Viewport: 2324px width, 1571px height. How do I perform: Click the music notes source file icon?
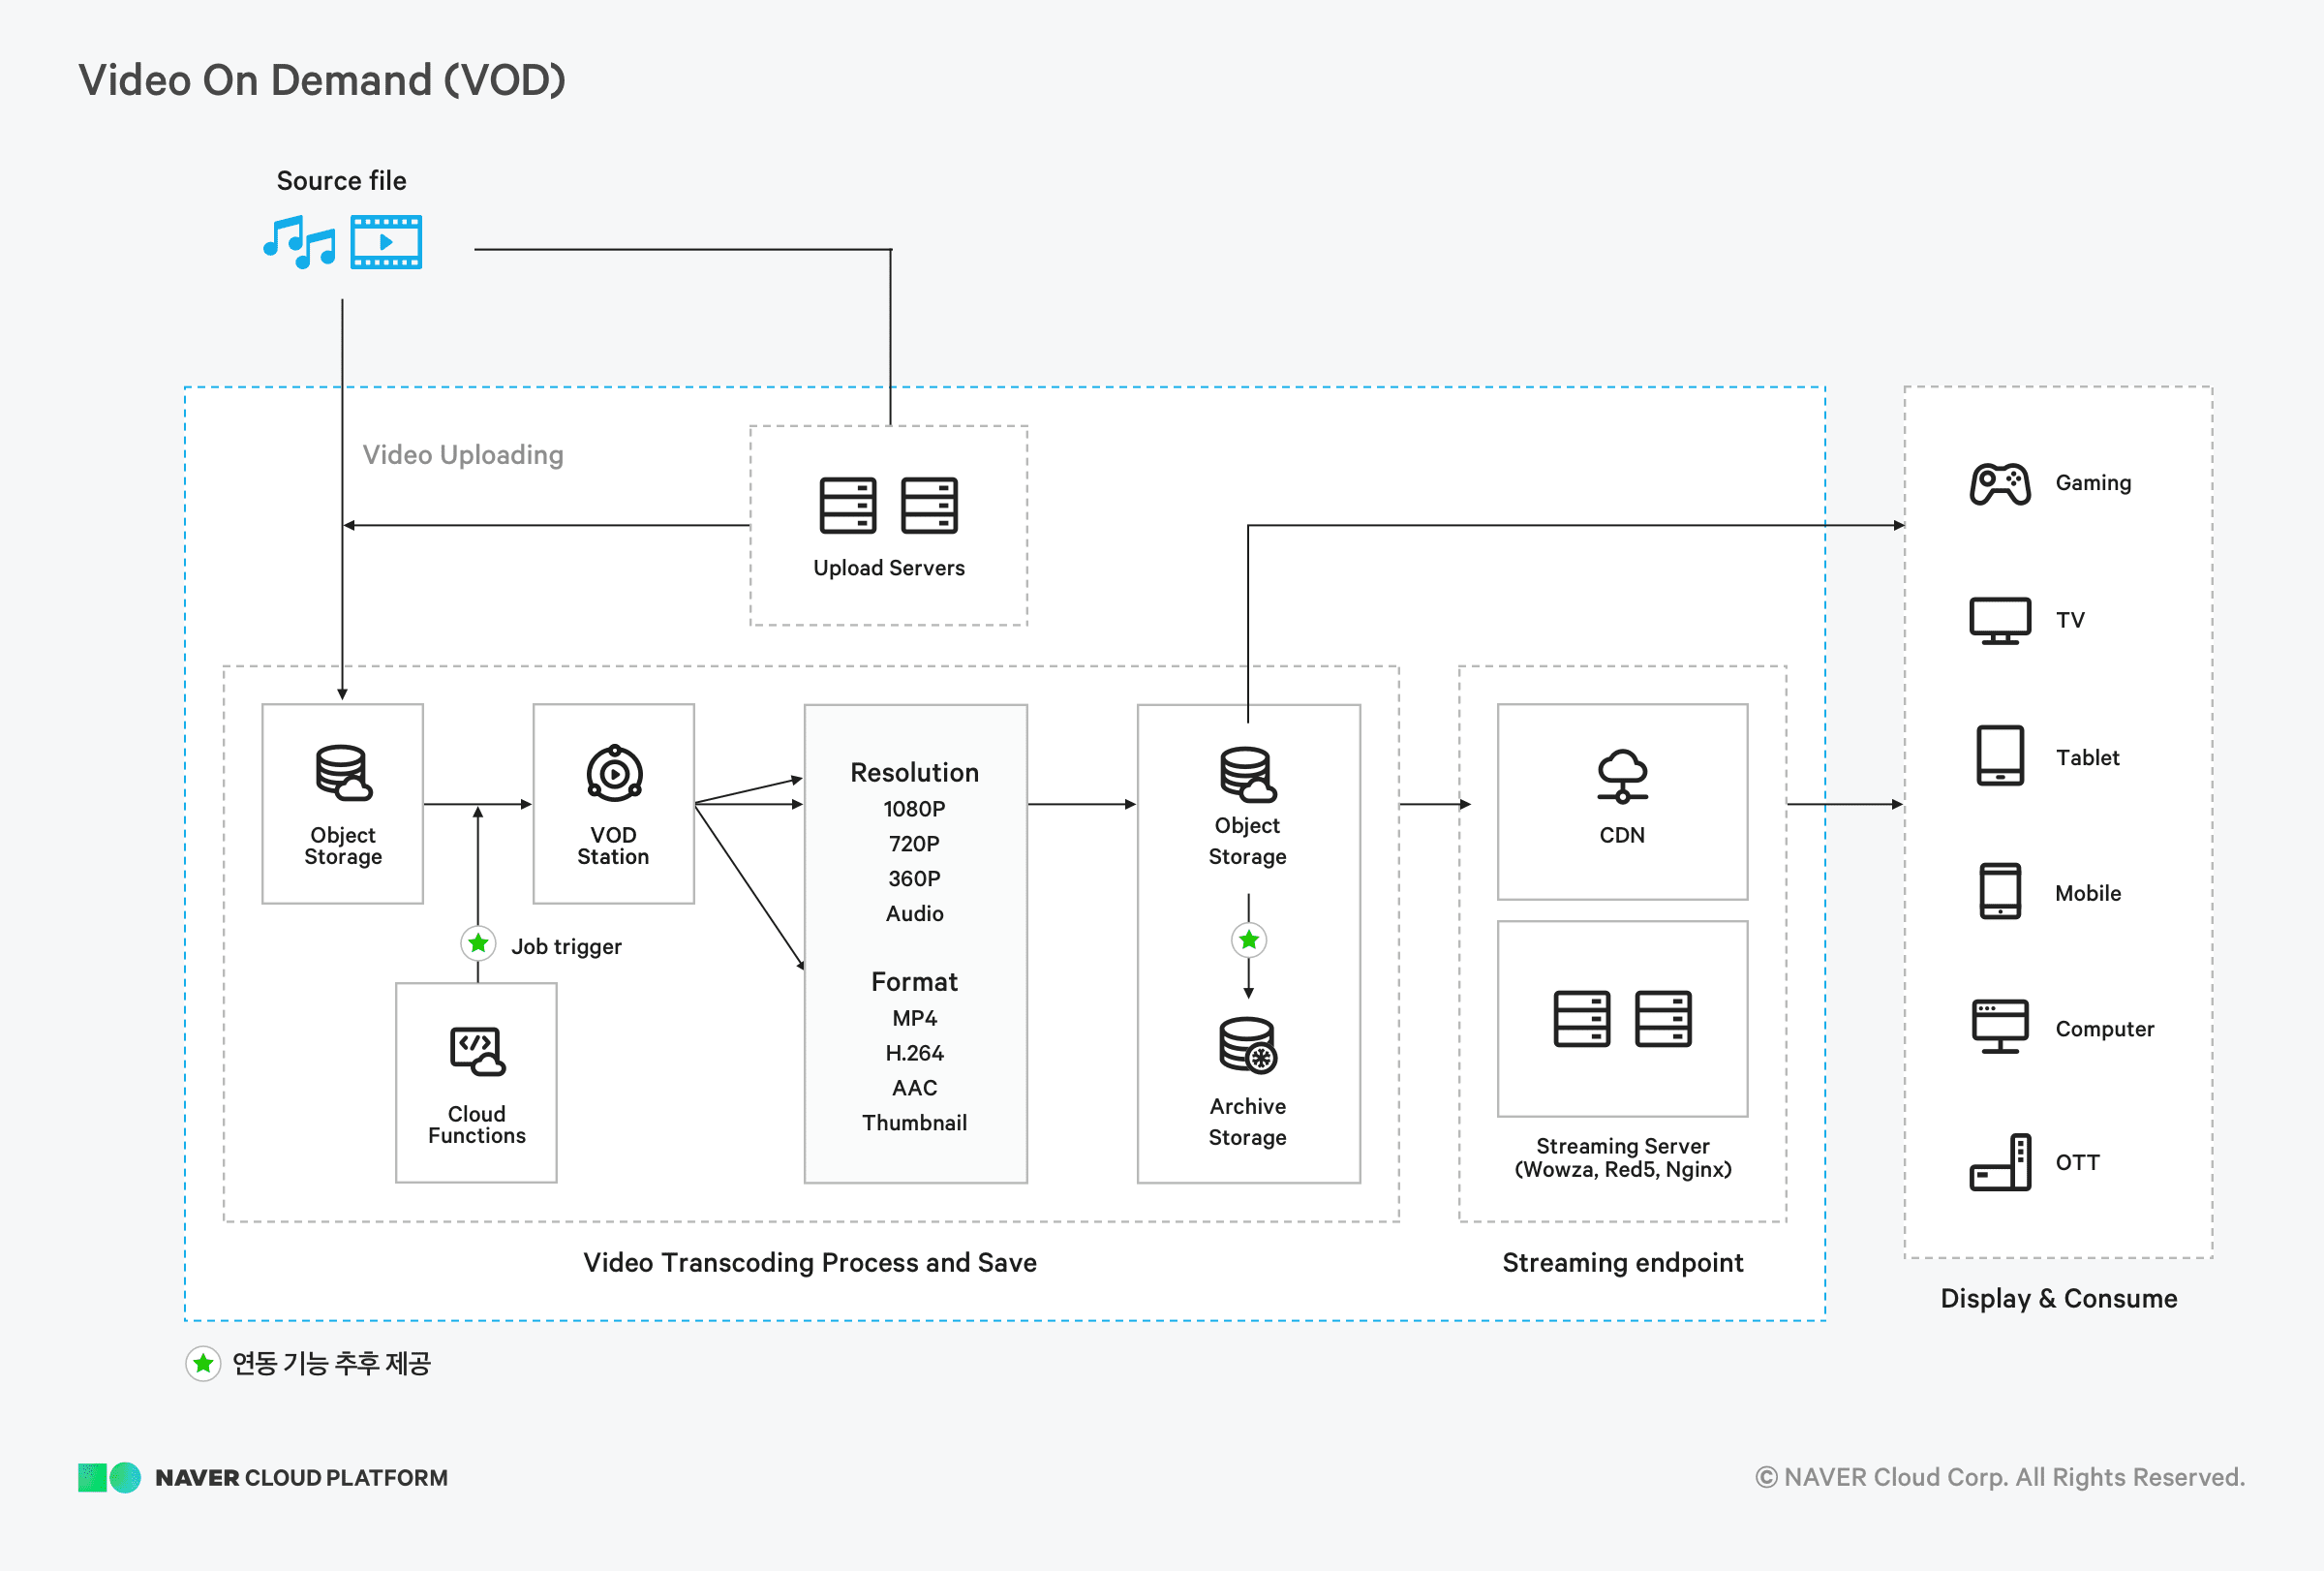(299, 242)
